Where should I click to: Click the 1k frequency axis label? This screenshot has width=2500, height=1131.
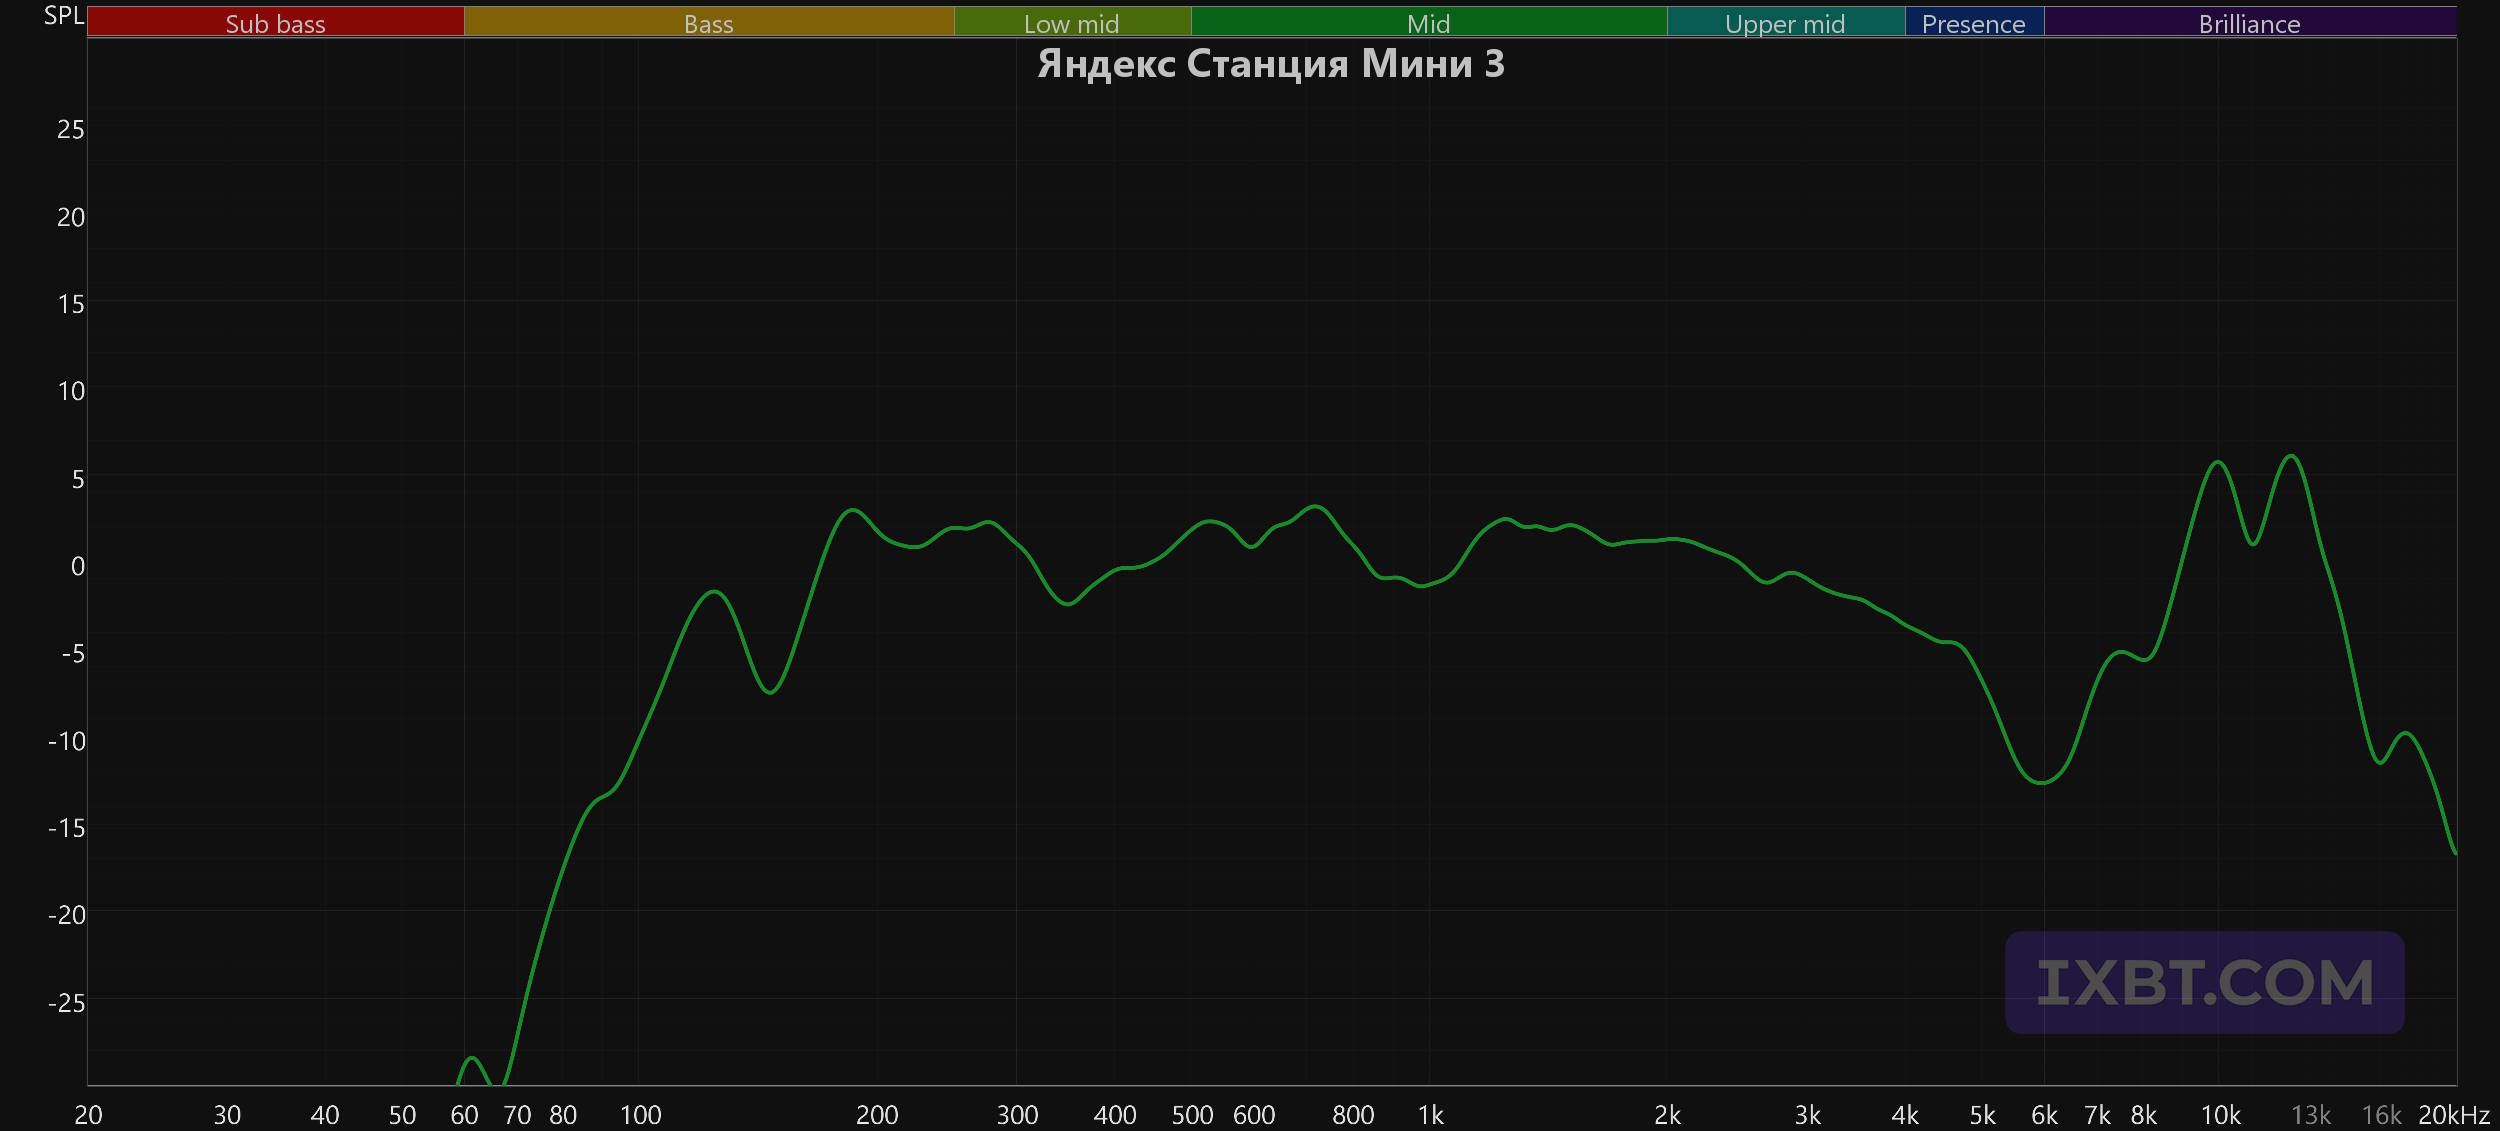point(1430,1115)
